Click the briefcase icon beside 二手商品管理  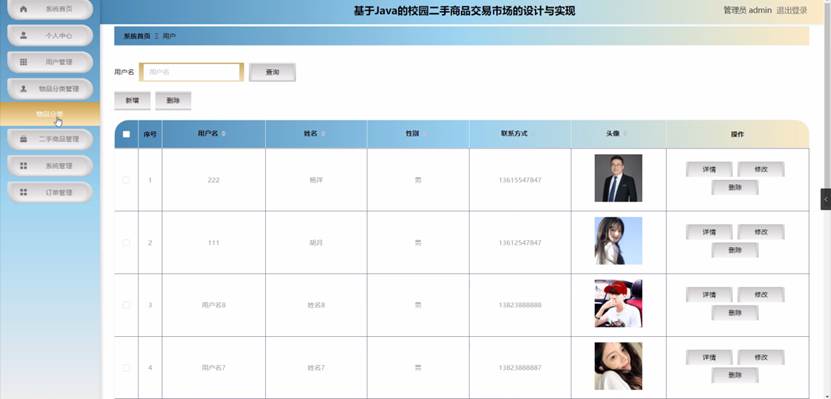tap(23, 139)
